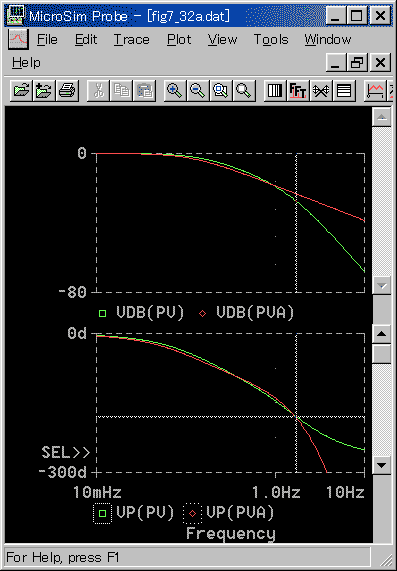Select the VP(PVA) trace legend marker
Image resolution: width=397 pixels, height=571 pixels.
tap(193, 513)
